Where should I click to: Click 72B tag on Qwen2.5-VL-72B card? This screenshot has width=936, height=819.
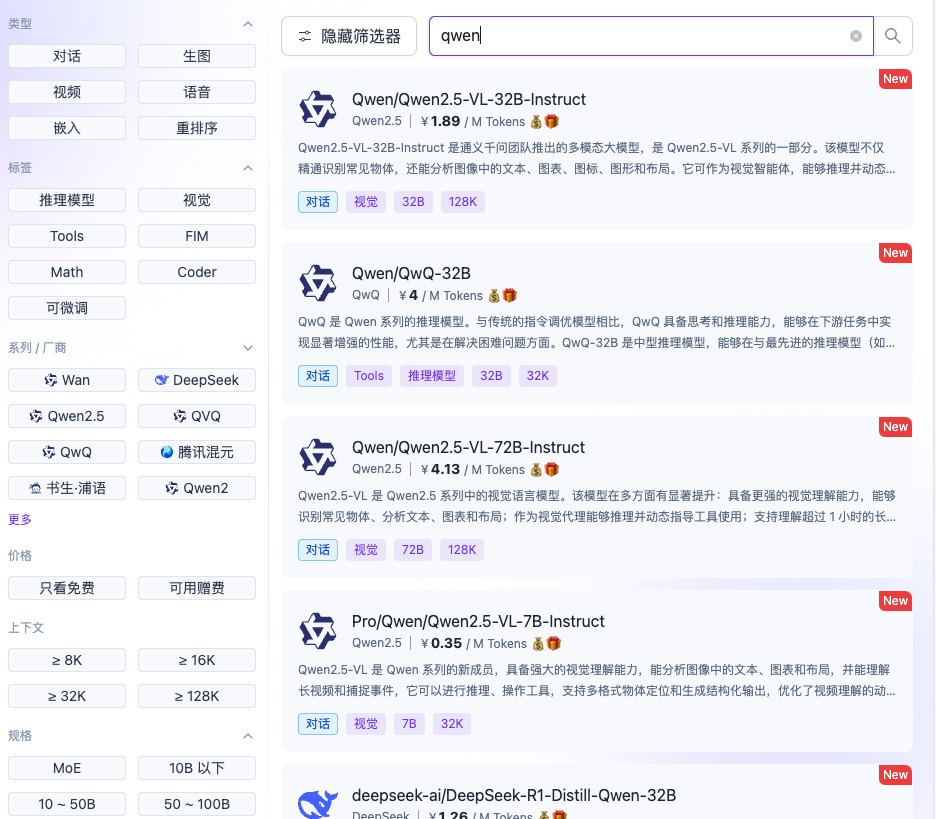[x=412, y=550]
